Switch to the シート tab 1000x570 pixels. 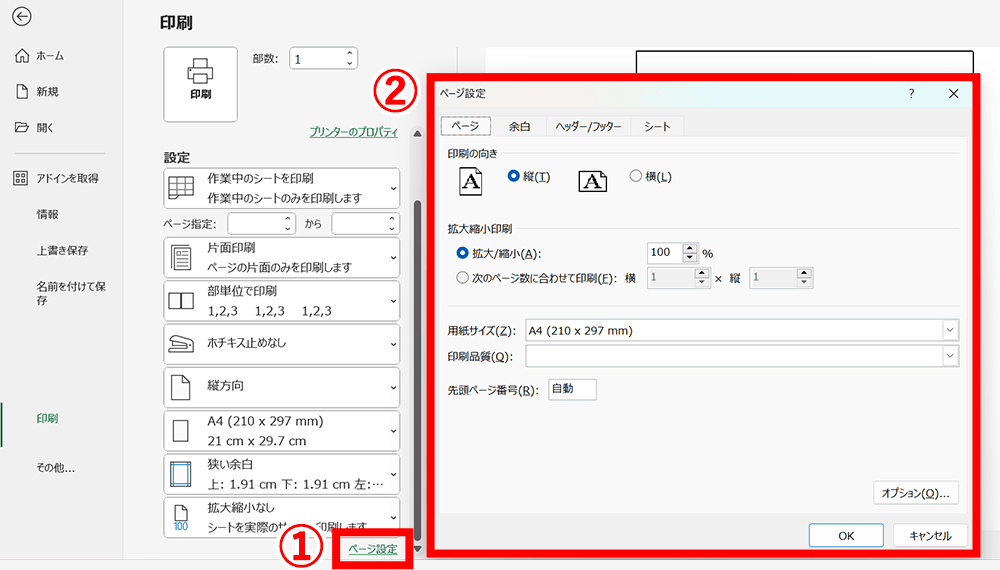coord(657,126)
